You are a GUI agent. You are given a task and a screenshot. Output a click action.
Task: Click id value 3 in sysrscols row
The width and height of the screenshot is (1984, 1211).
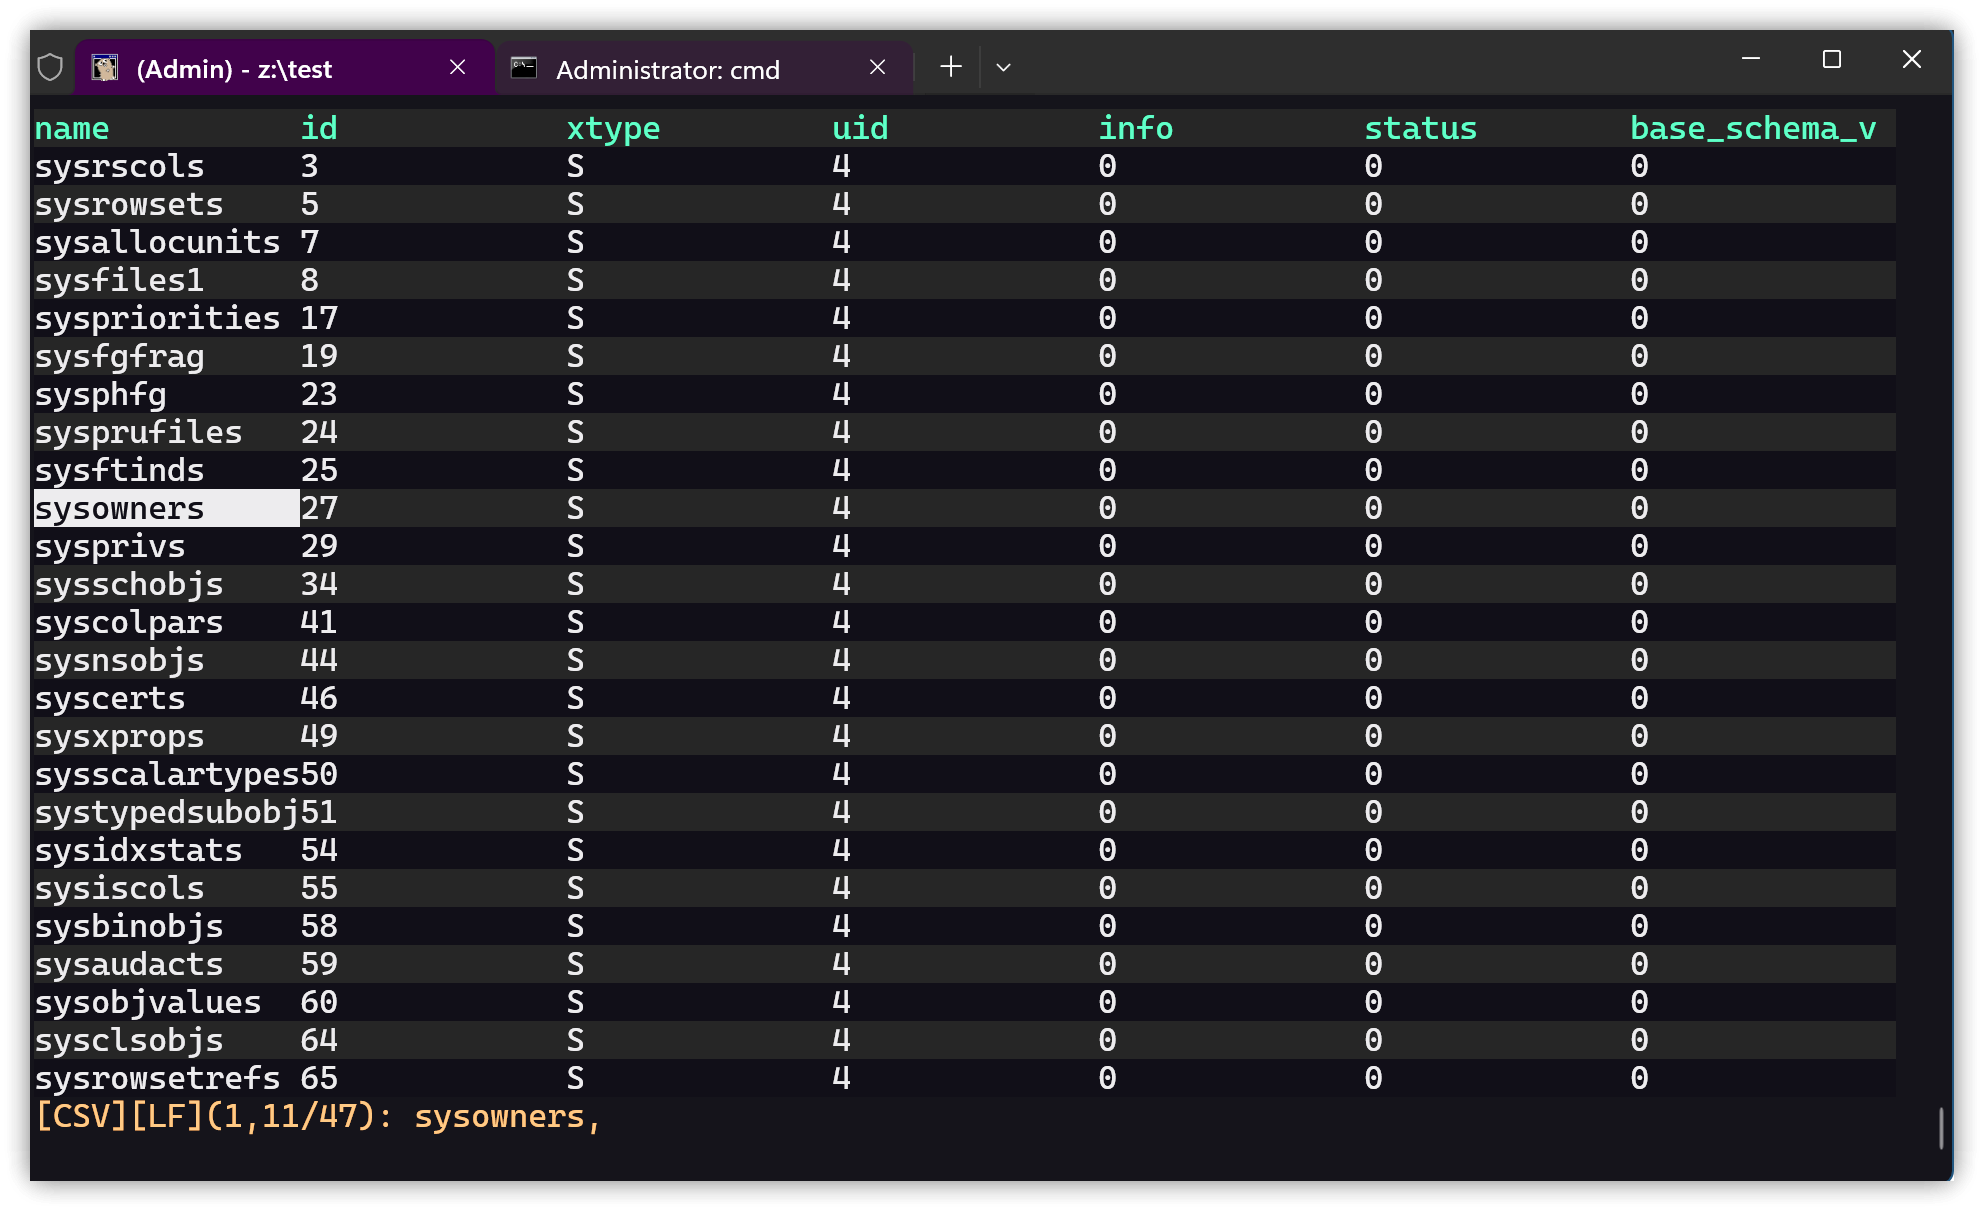(310, 166)
